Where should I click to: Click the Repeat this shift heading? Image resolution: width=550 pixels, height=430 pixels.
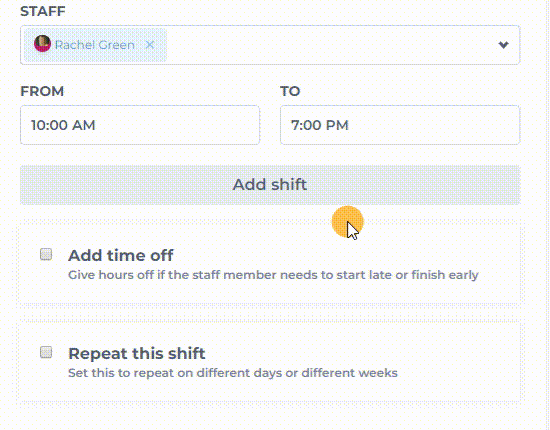136,353
